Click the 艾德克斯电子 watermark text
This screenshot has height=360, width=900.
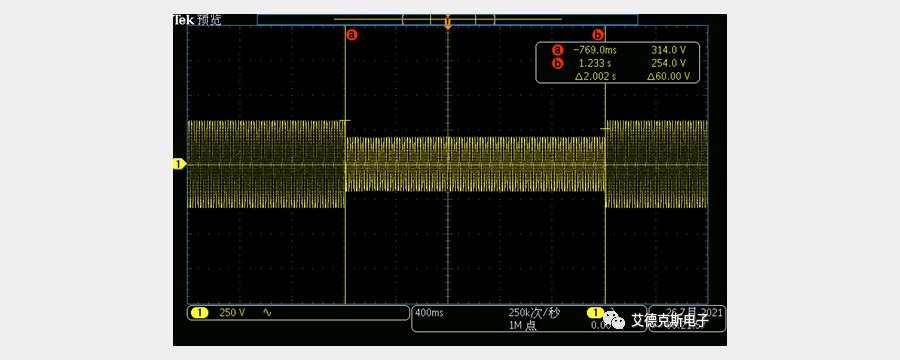[670, 320]
